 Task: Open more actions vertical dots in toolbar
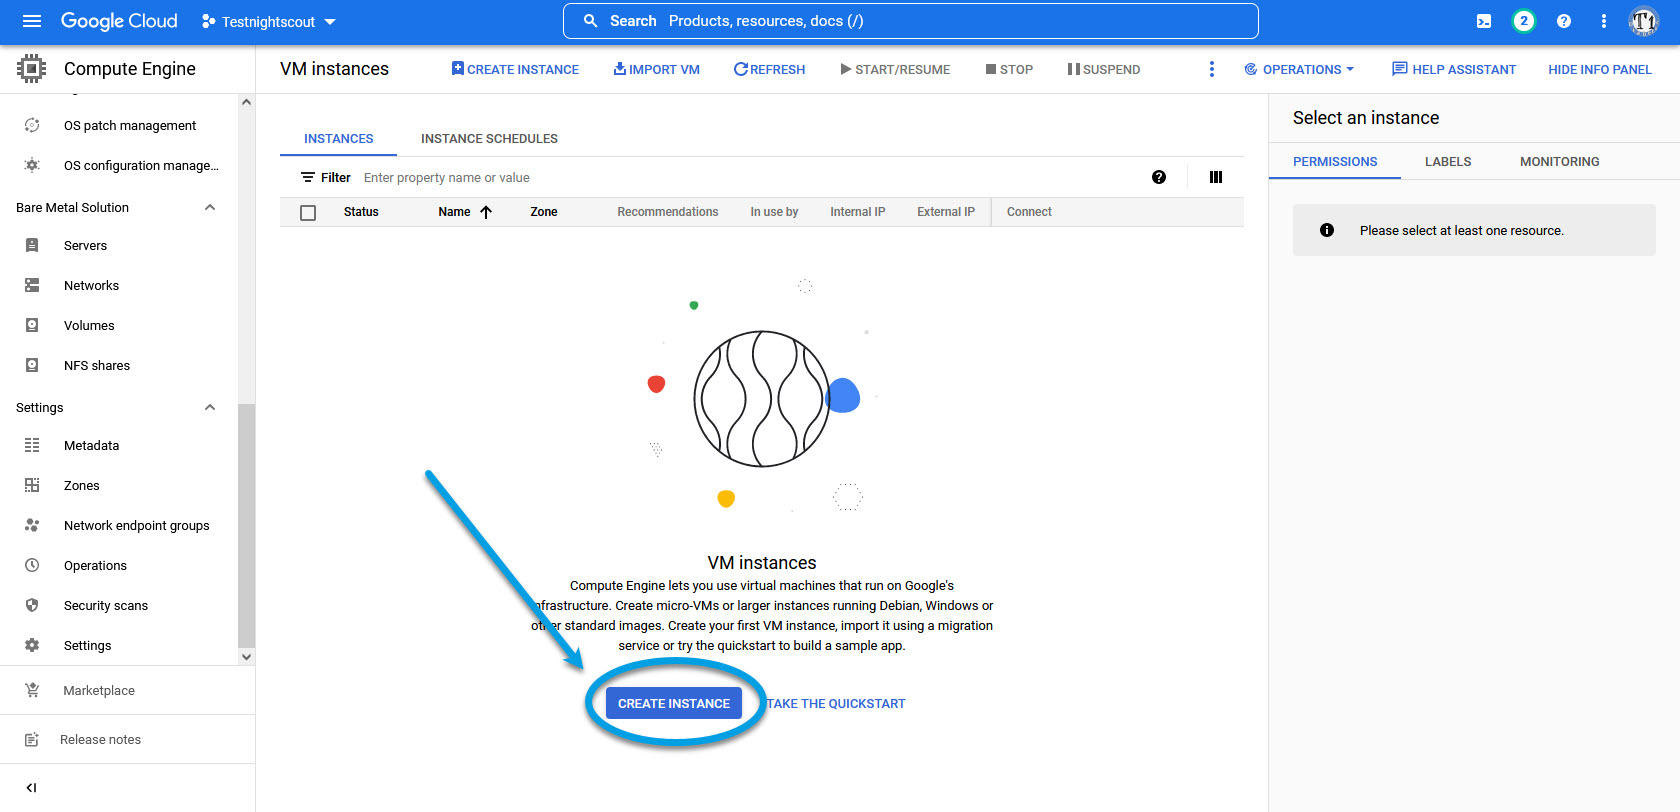[1212, 69]
